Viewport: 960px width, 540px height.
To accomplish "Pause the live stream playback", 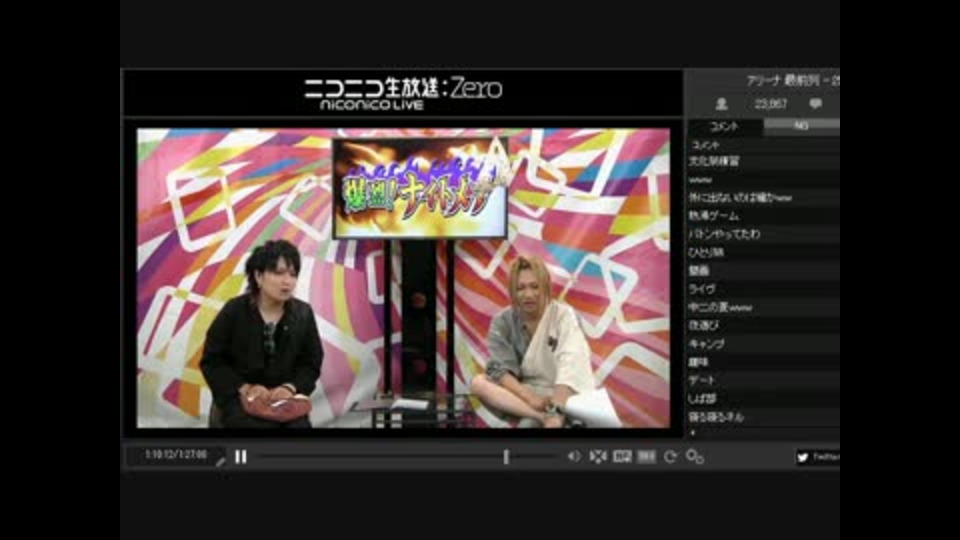I will pyautogui.click(x=241, y=457).
